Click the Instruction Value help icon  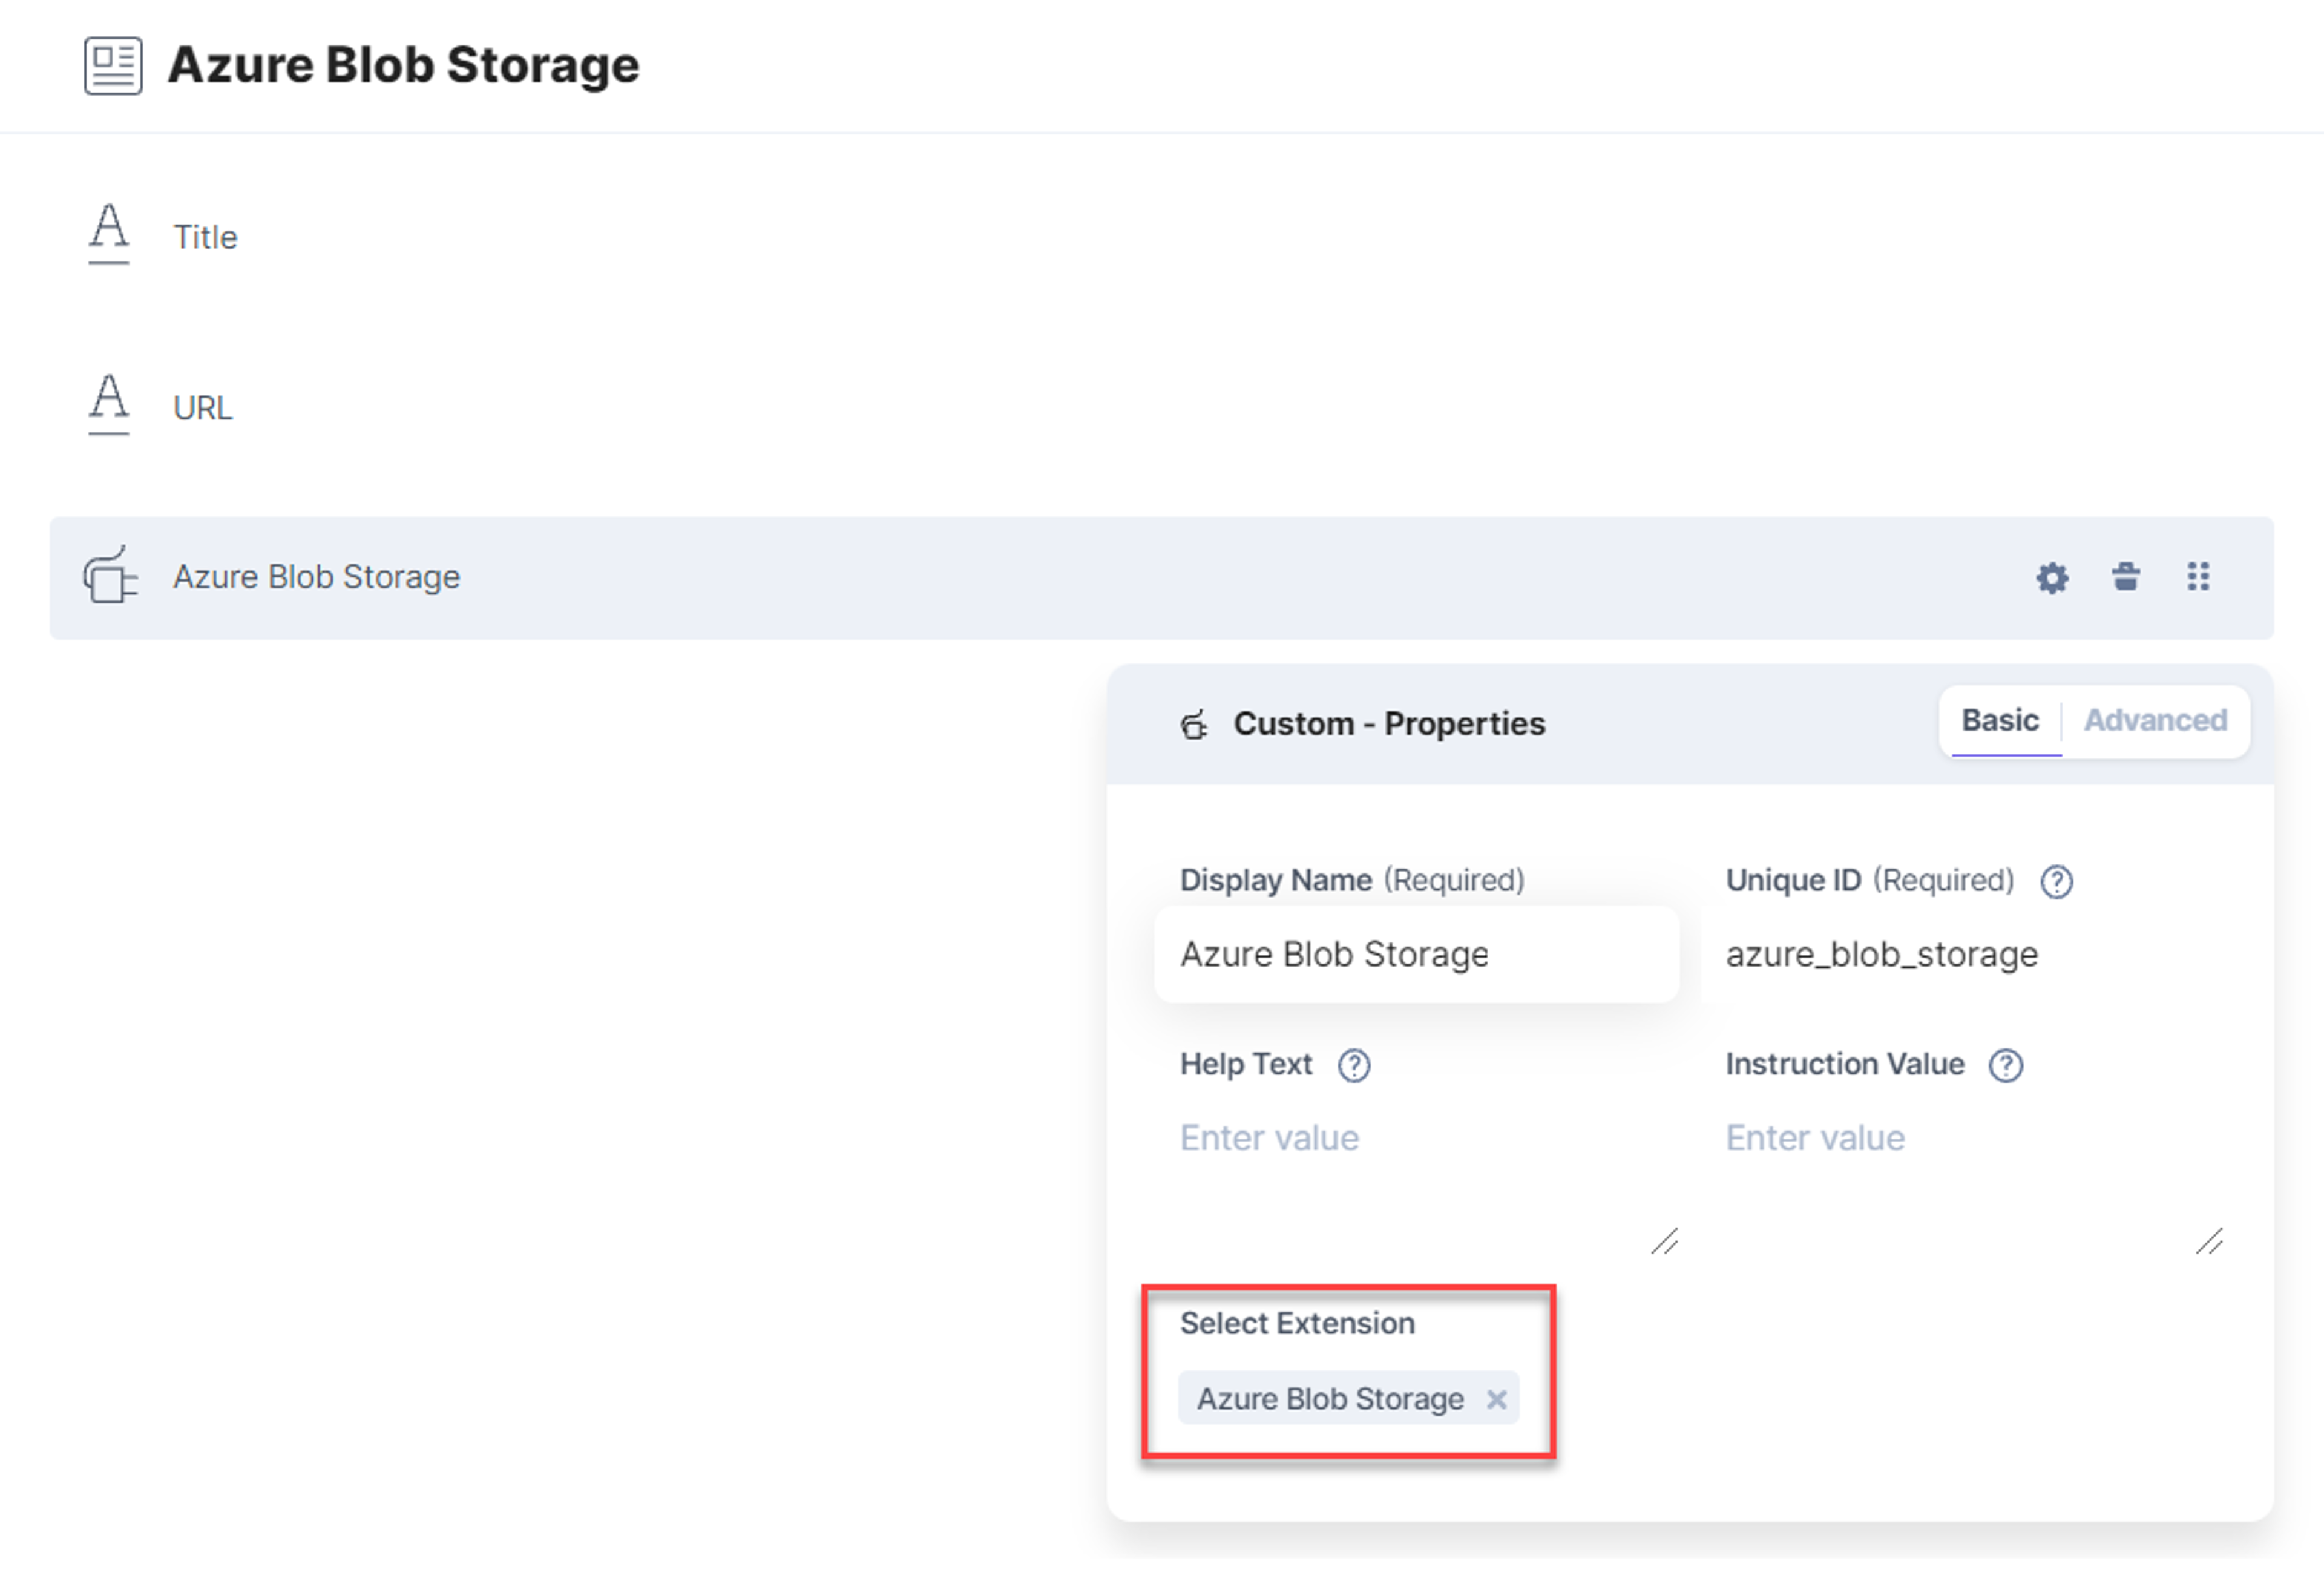[x=2005, y=1066]
